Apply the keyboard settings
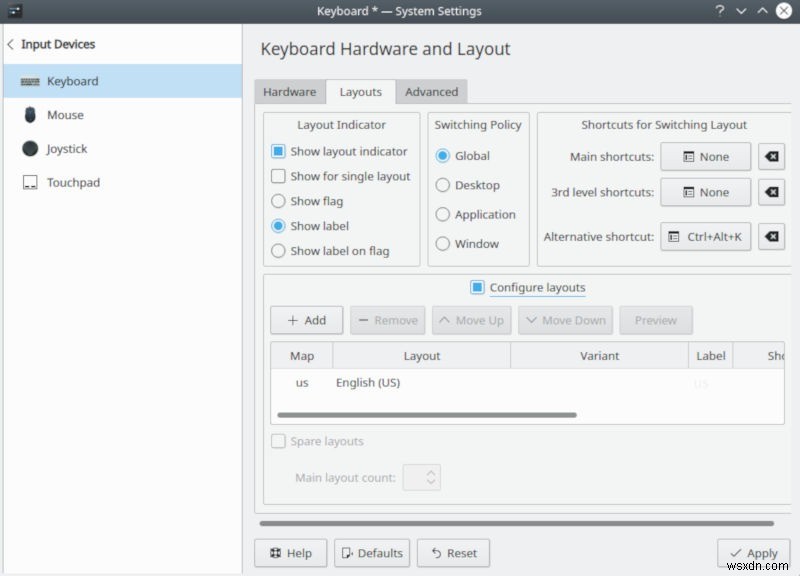800x576 pixels. pos(754,553)
